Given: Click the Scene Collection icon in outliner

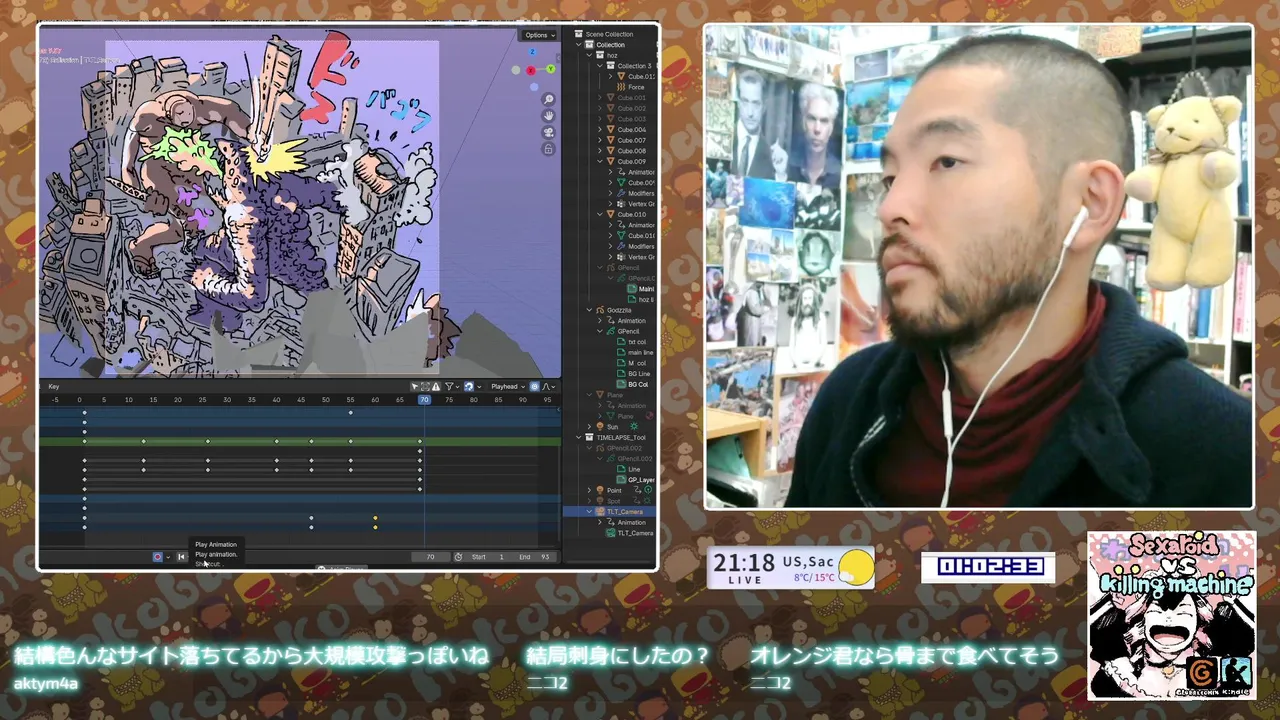Looking at the screenshot, I should (578, 34).
